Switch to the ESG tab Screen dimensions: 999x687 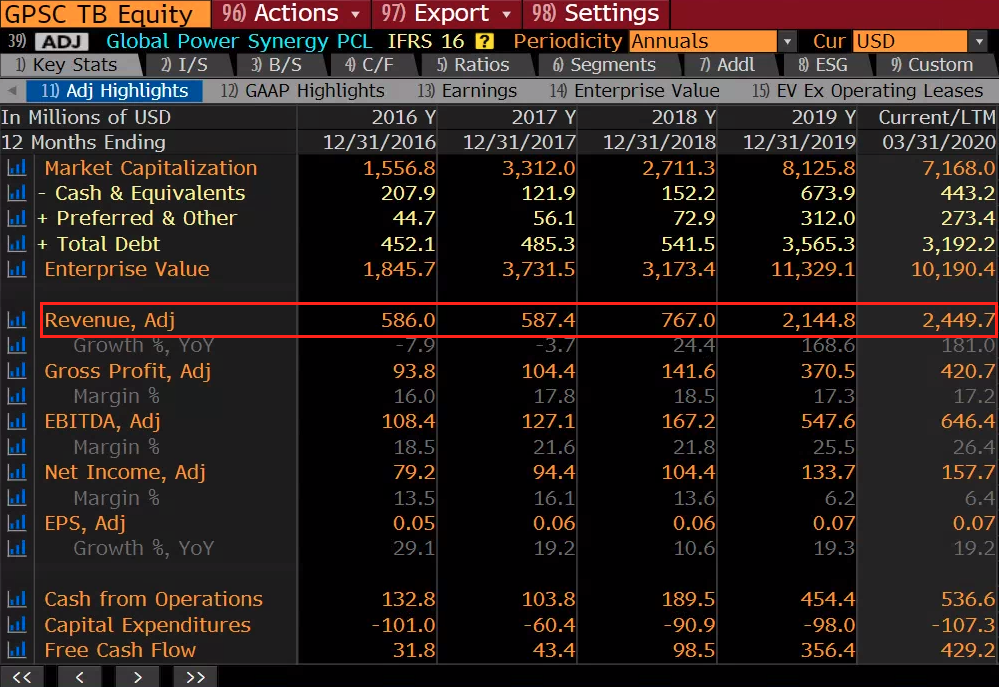822,65
